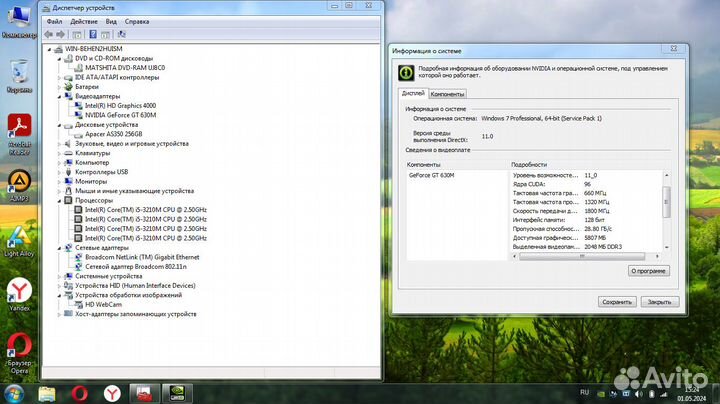The image size is (720, 404).
Task: Open the Yandex desktop shortcut
Action: (19, 294)
